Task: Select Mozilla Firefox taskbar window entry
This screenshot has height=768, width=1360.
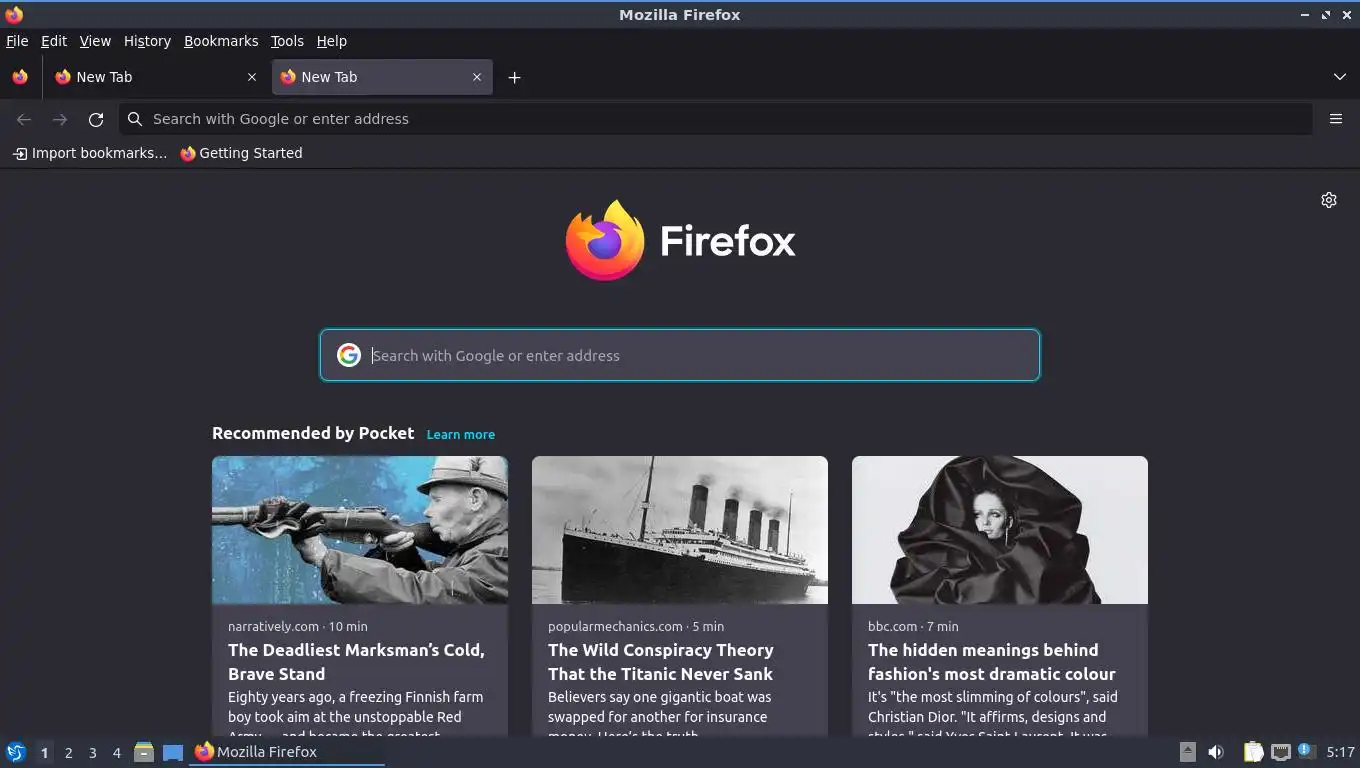Action: click(x=288, y=752)
